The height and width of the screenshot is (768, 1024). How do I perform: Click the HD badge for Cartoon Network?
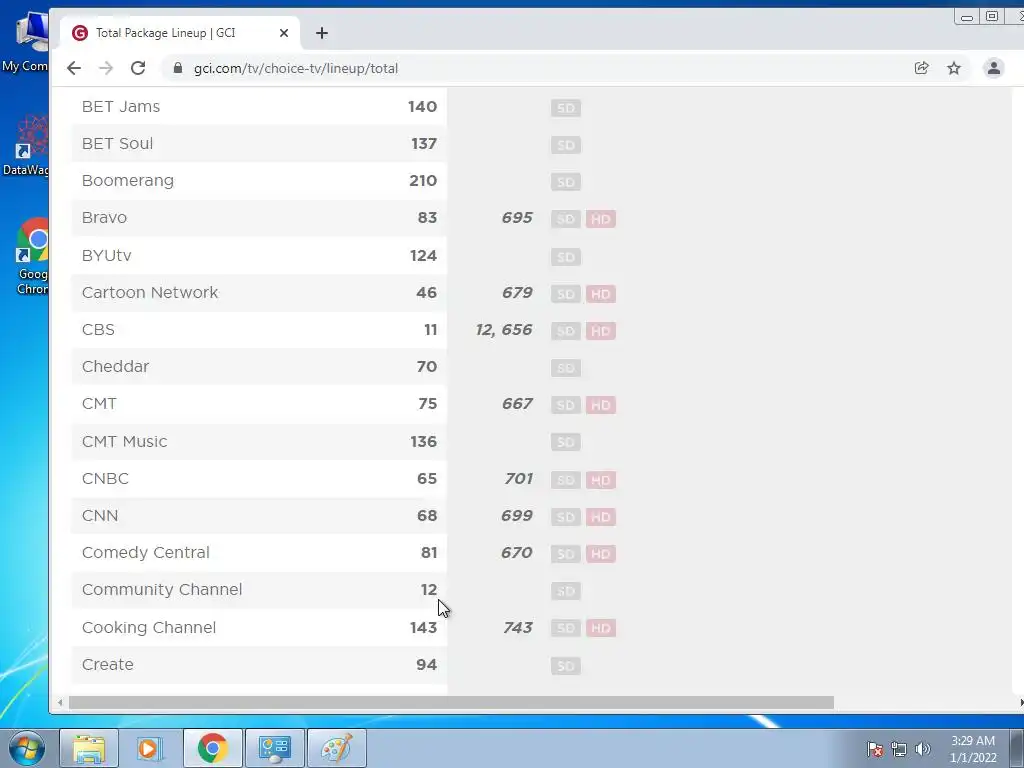601,294
